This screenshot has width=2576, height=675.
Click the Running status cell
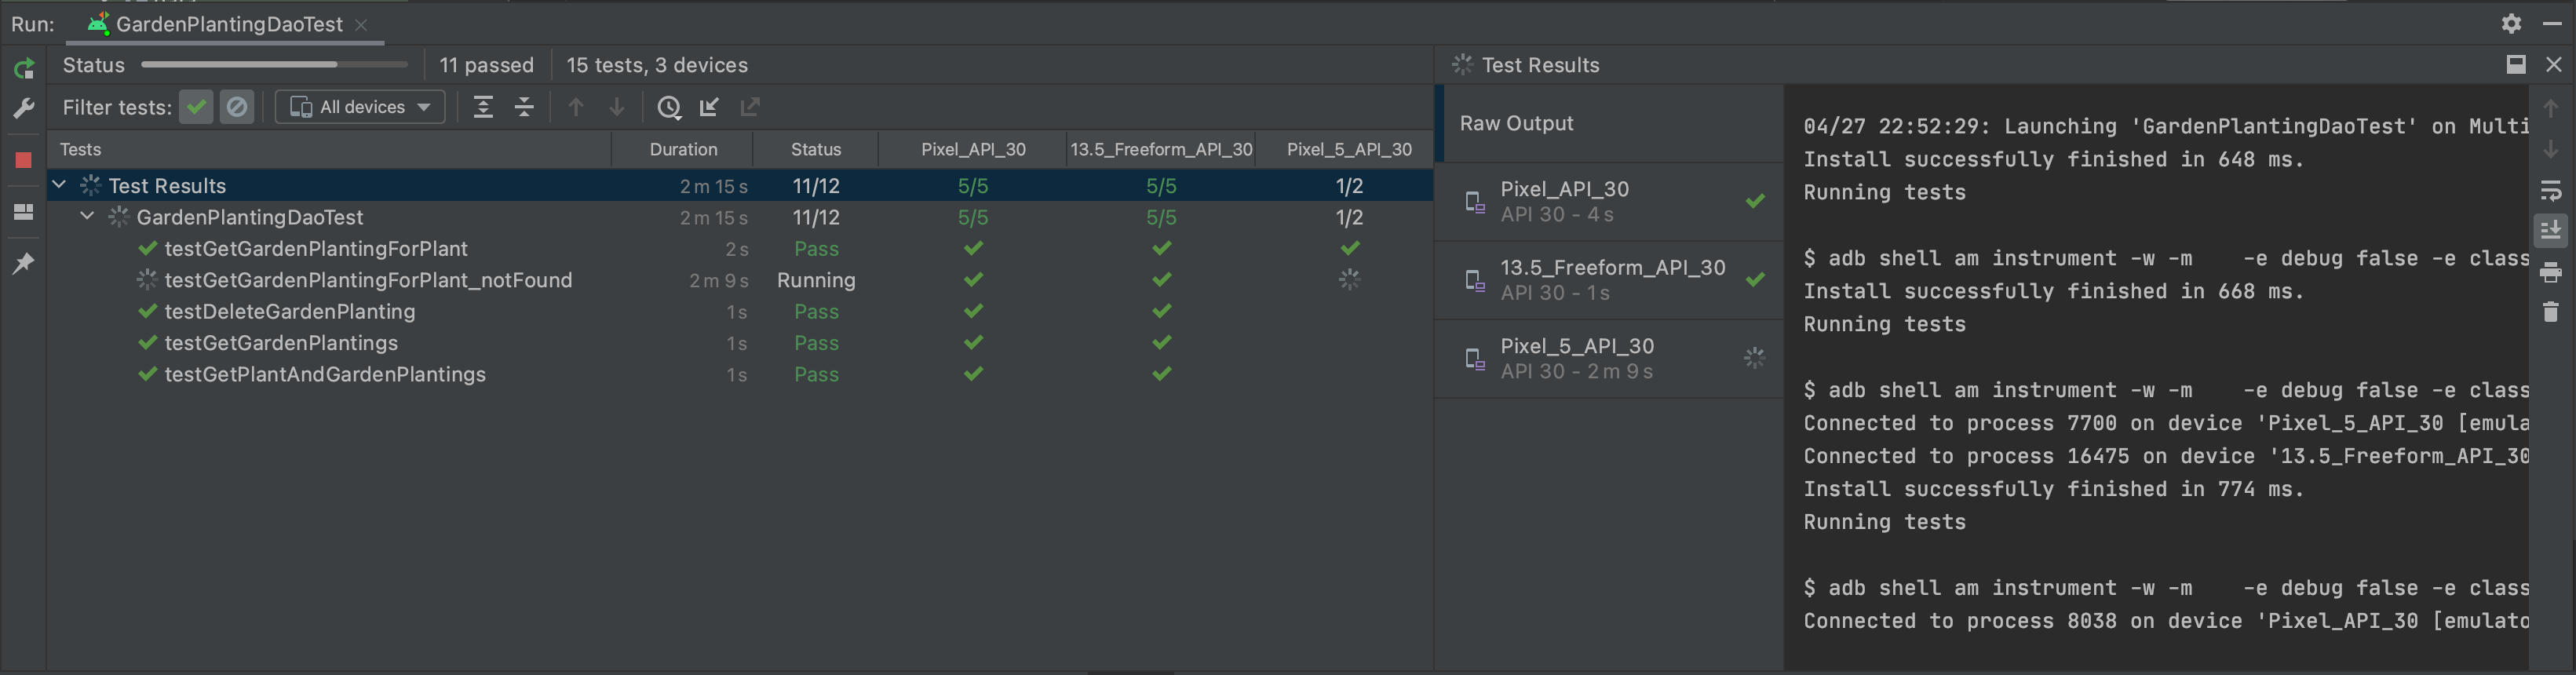point(816,280)
